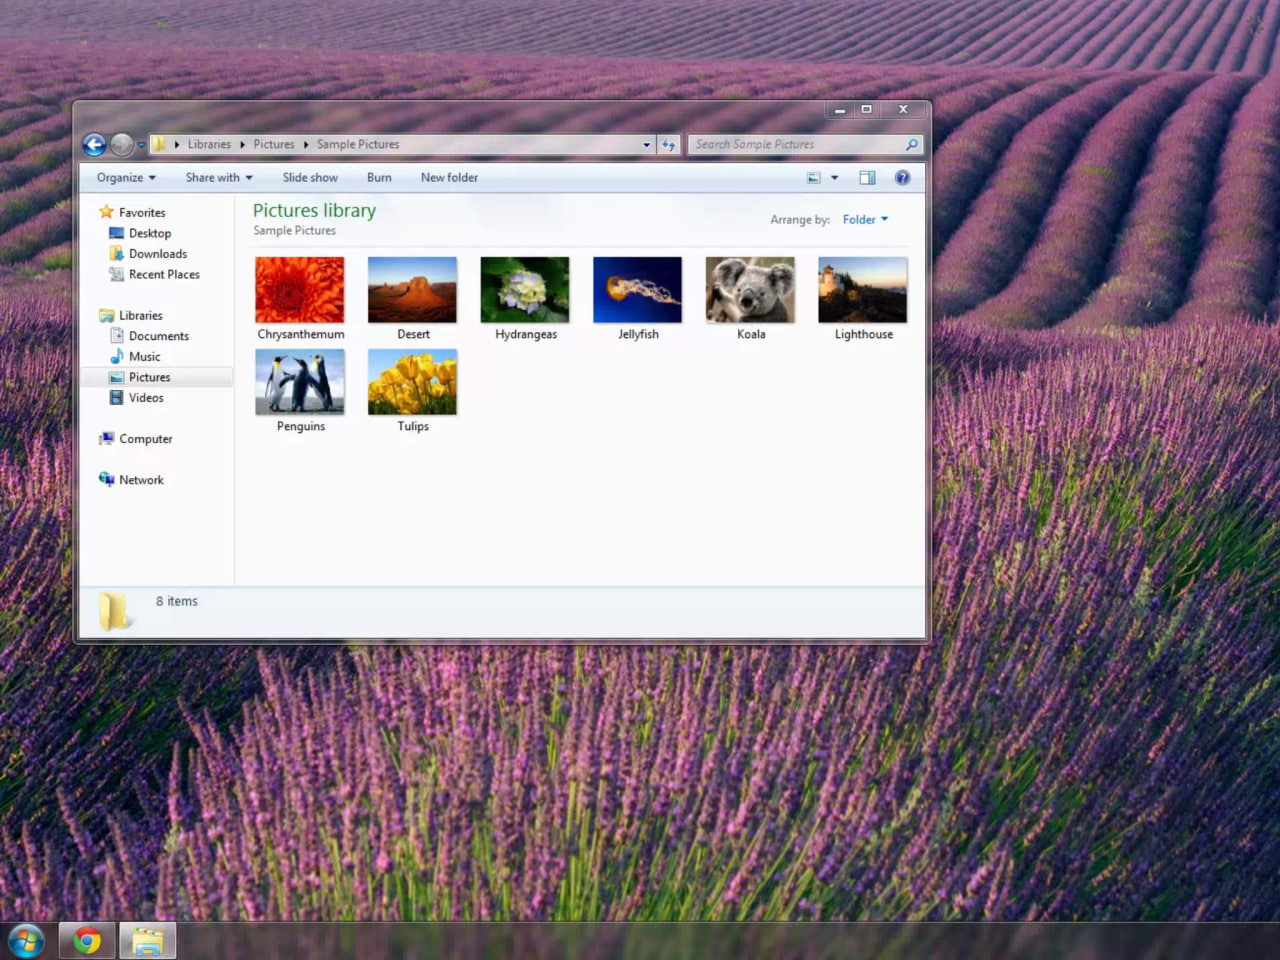Open Downloads in Favorites
This screenshot has height=960, width=1280.
(x=157, y=254)
